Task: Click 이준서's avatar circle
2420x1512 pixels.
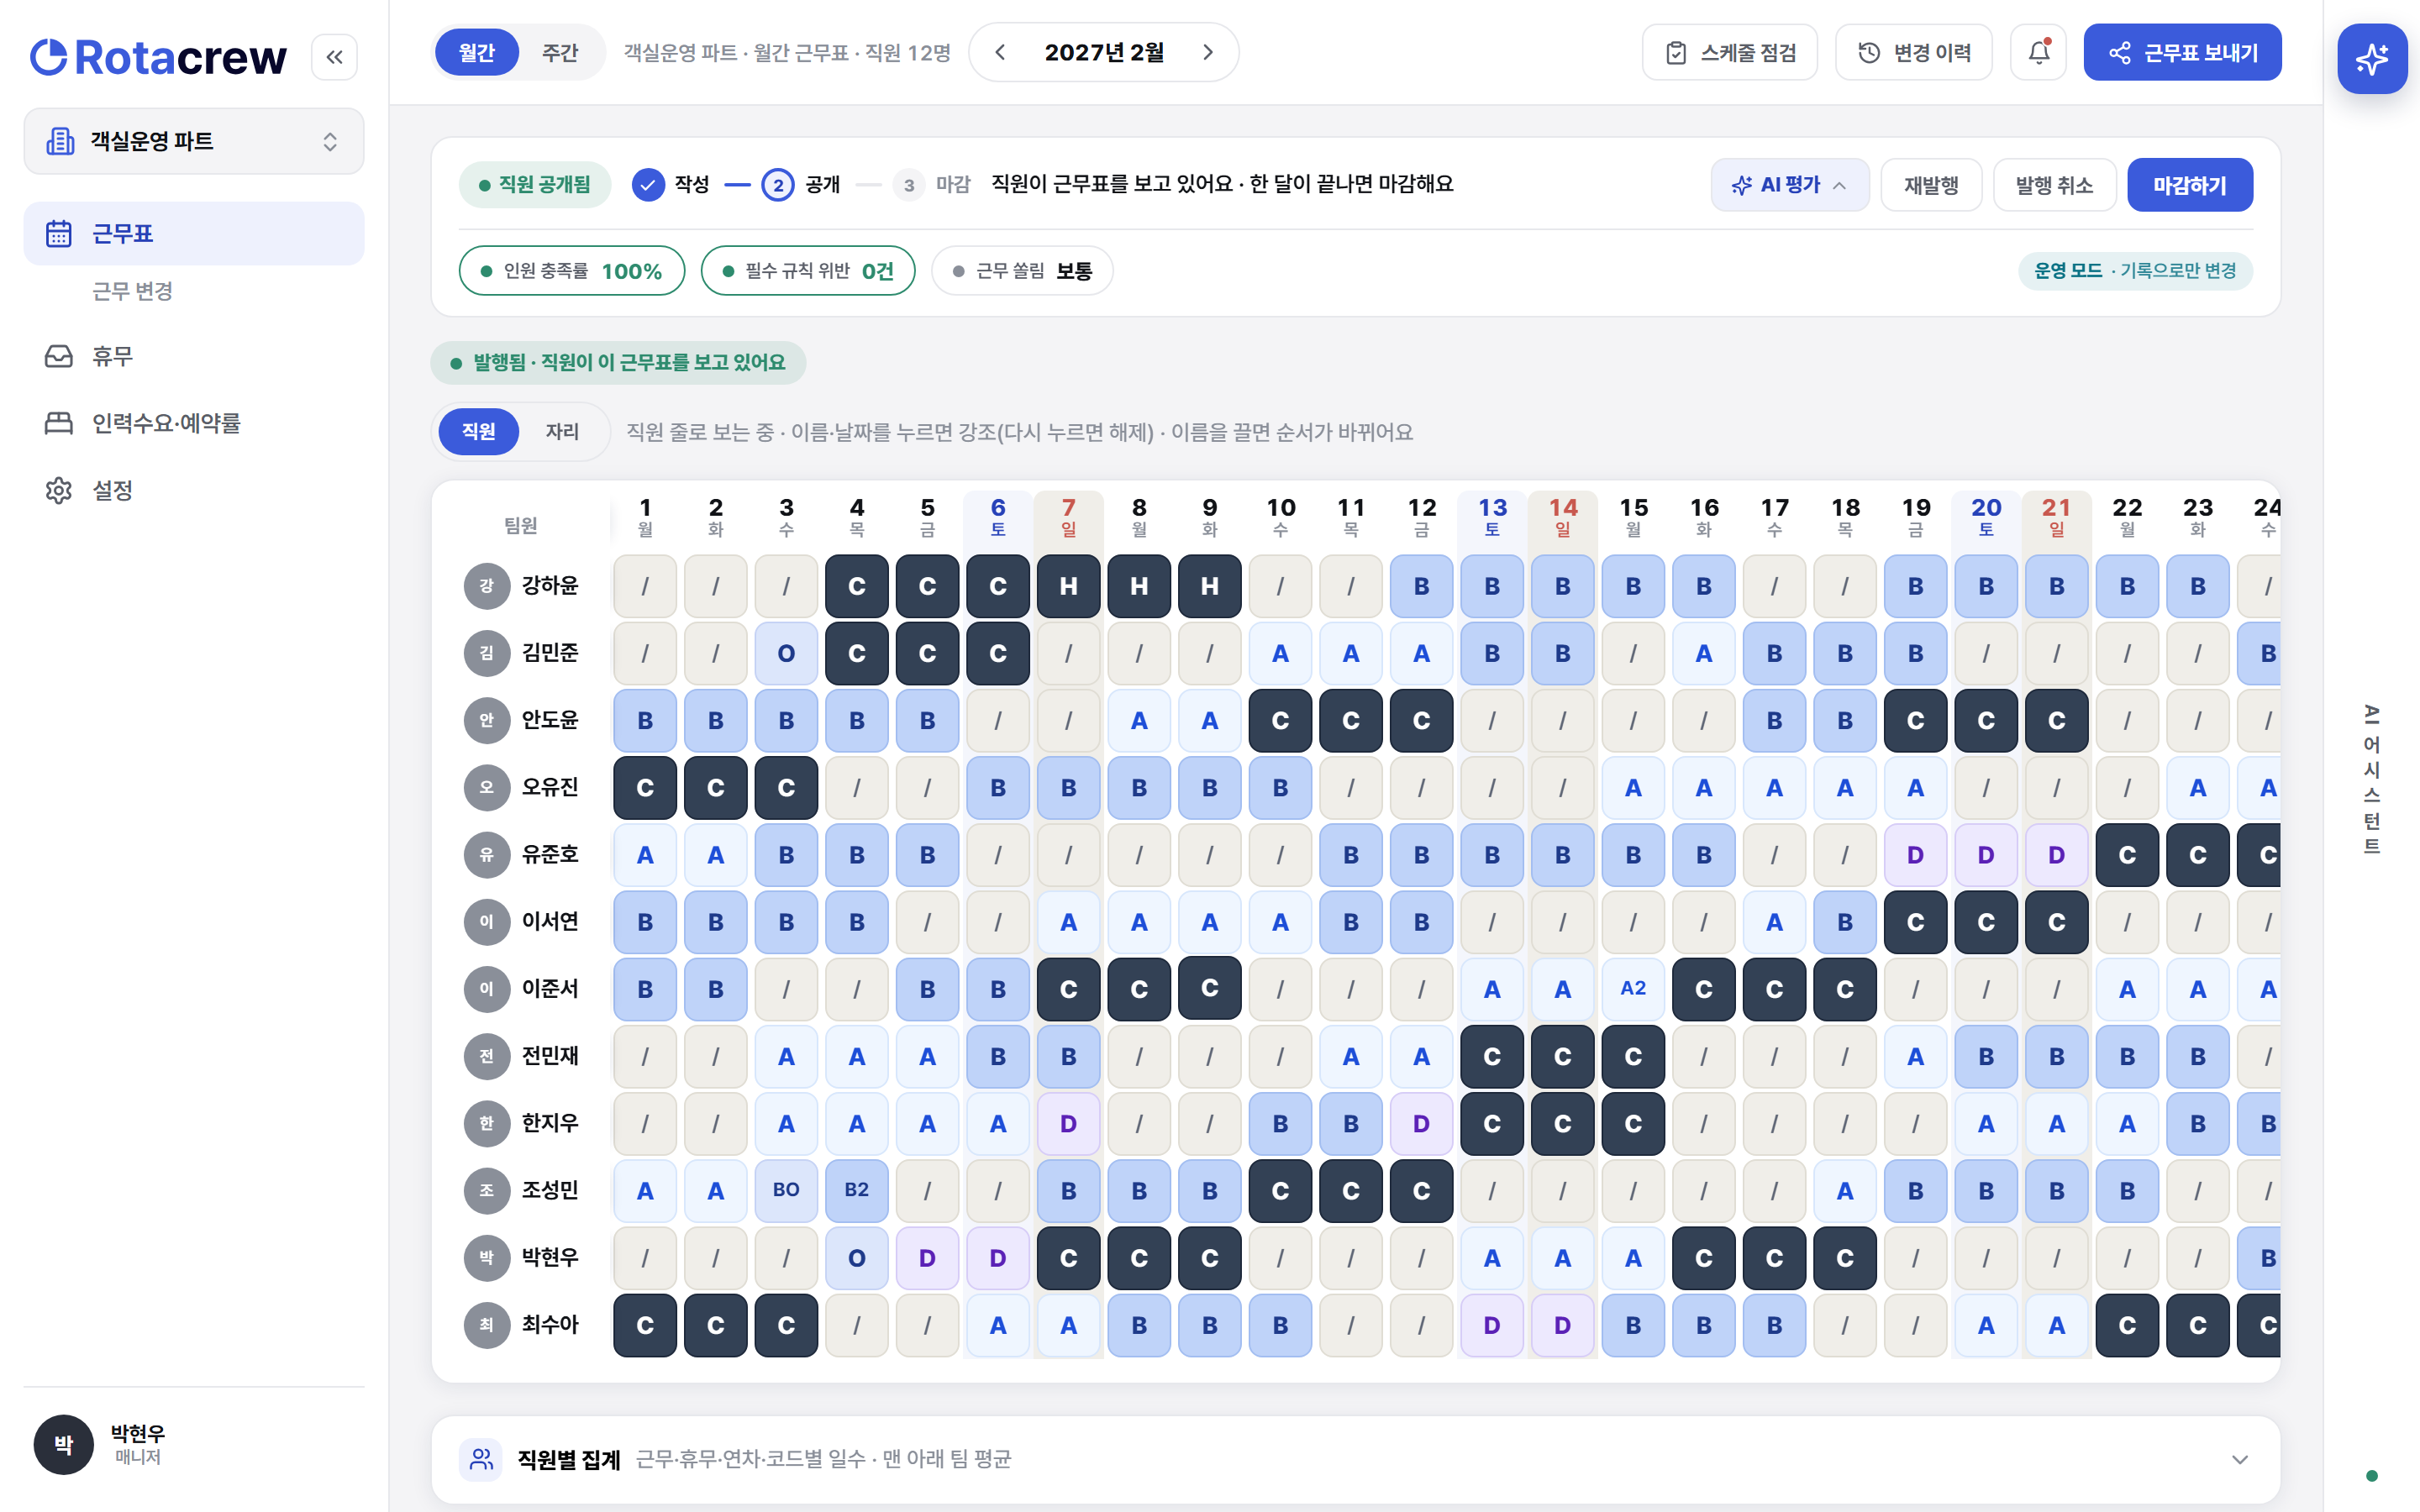Action: [x=487, y=988]
